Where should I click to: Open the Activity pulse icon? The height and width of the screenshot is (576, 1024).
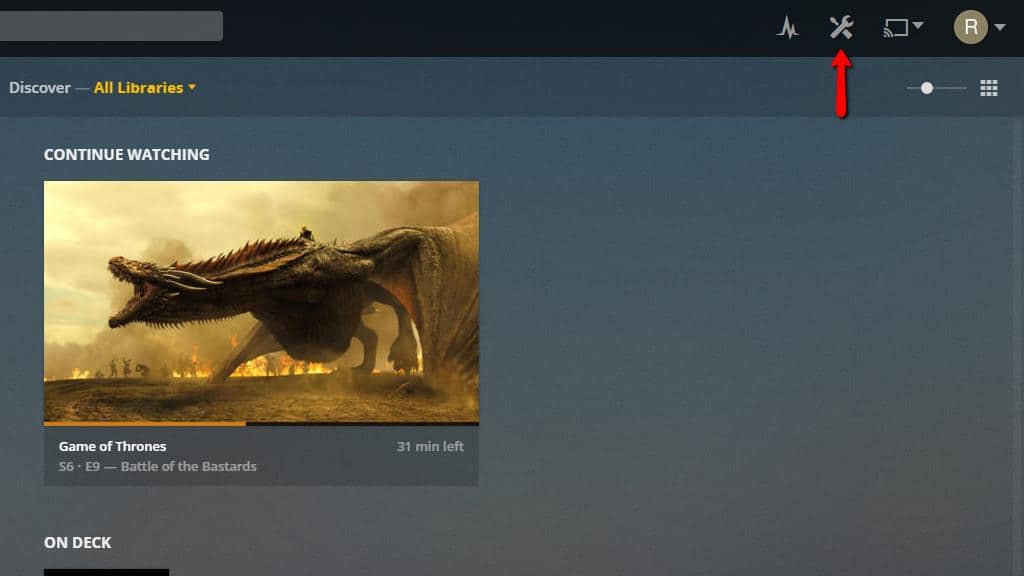[788, 27]
